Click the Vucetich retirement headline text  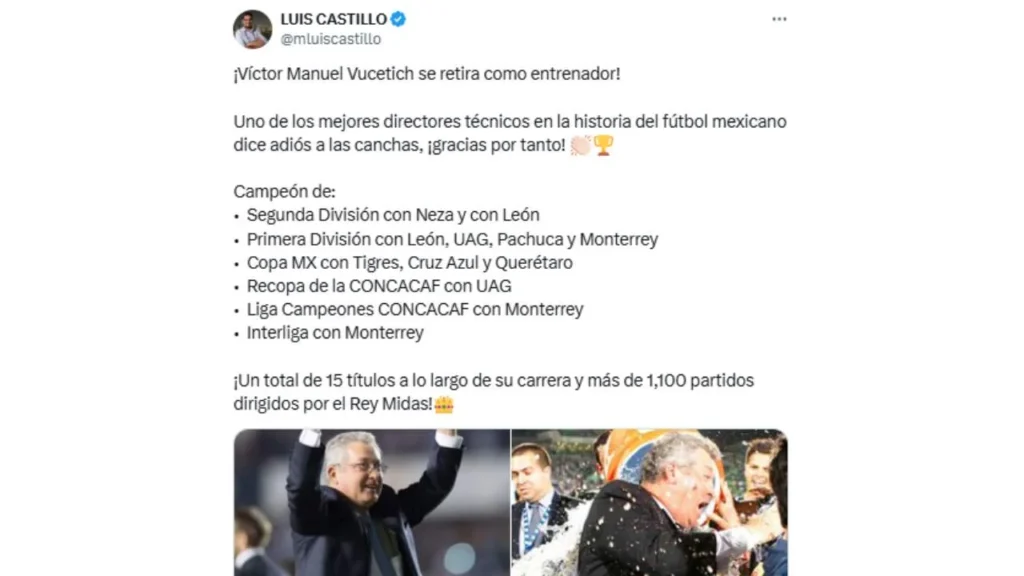[427, 74]
